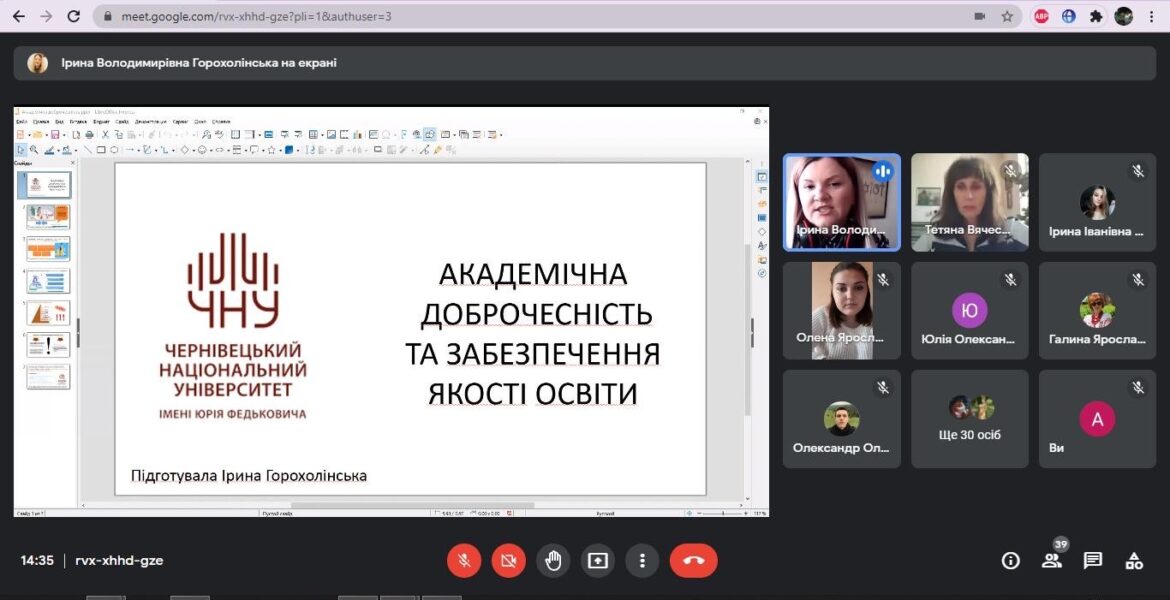
Task: Select the Галина Яросла... participant tile
Action: 1098,310
